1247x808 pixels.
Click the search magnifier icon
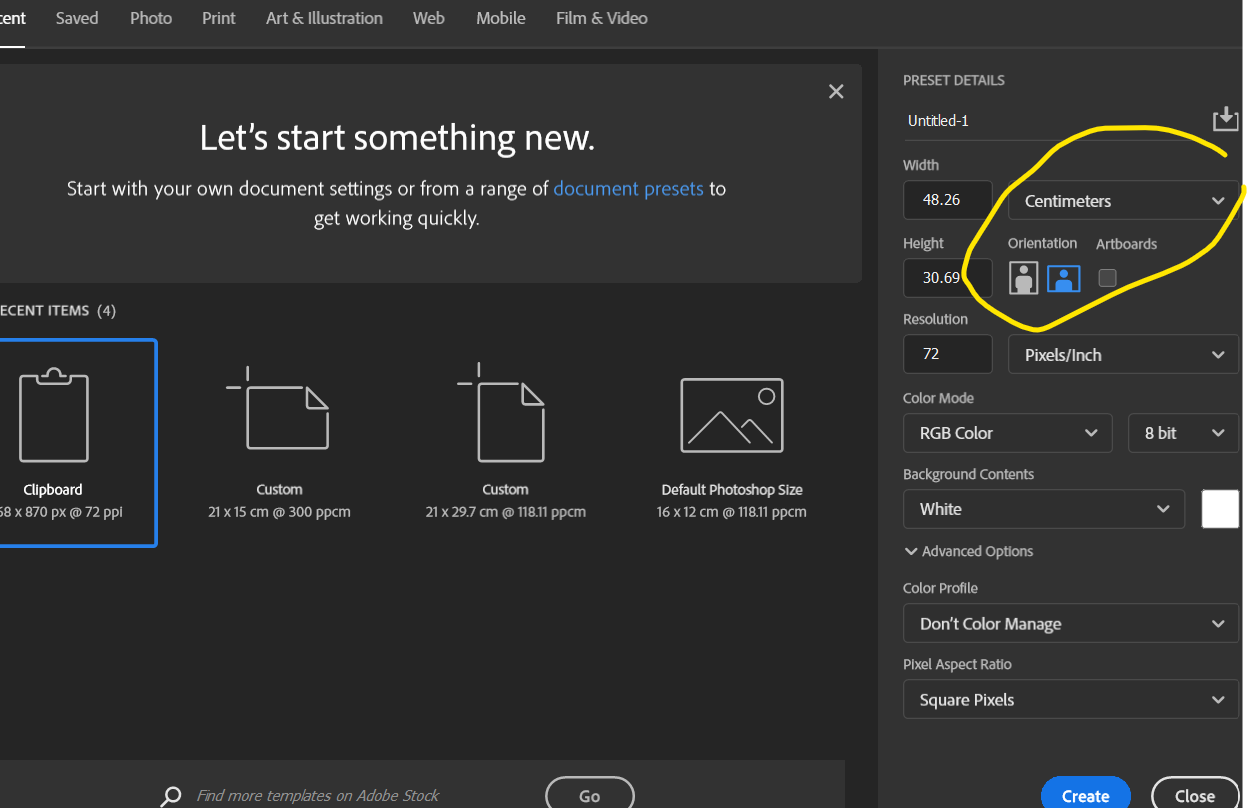(171, 796)
